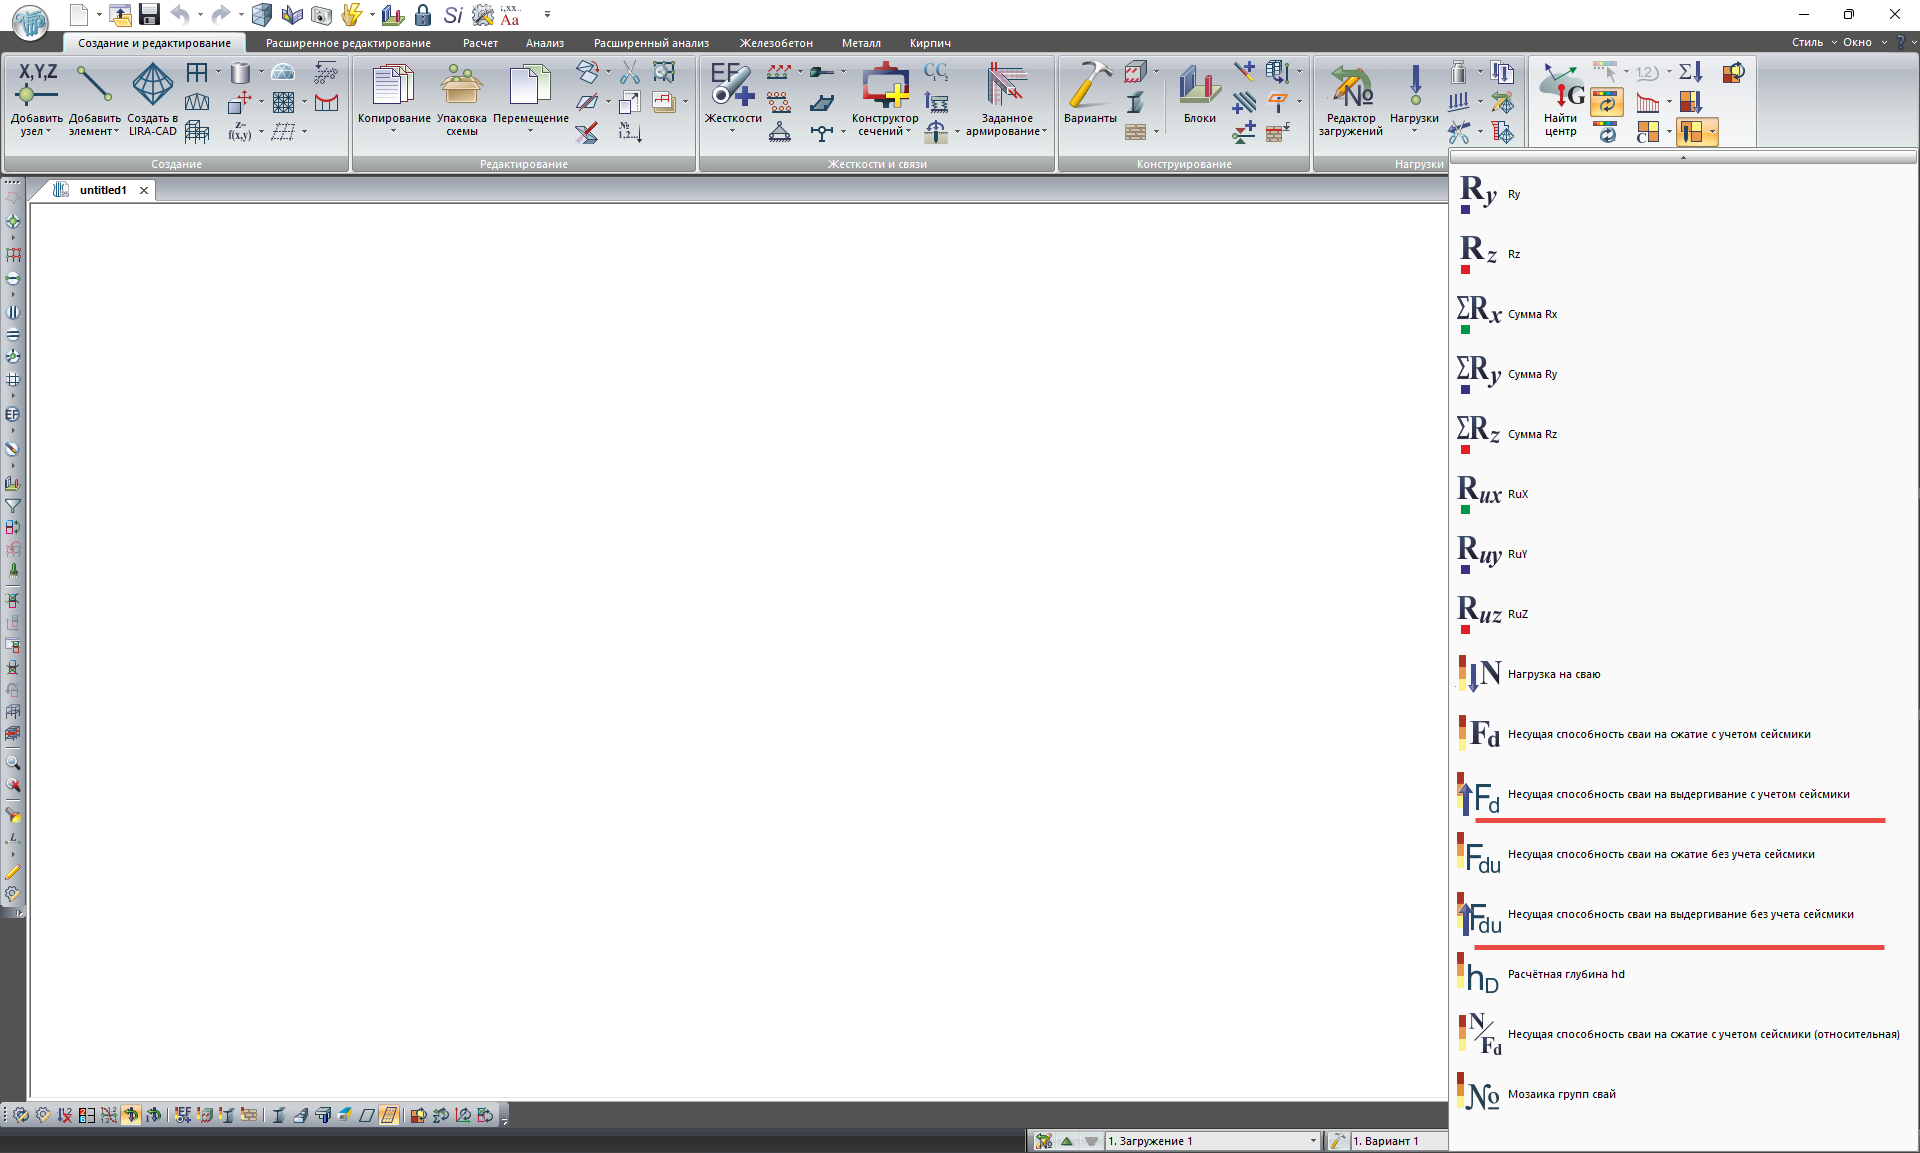
Task: Toggle the highlighted plate mesh display button
Action: [x=389, y=1115]
